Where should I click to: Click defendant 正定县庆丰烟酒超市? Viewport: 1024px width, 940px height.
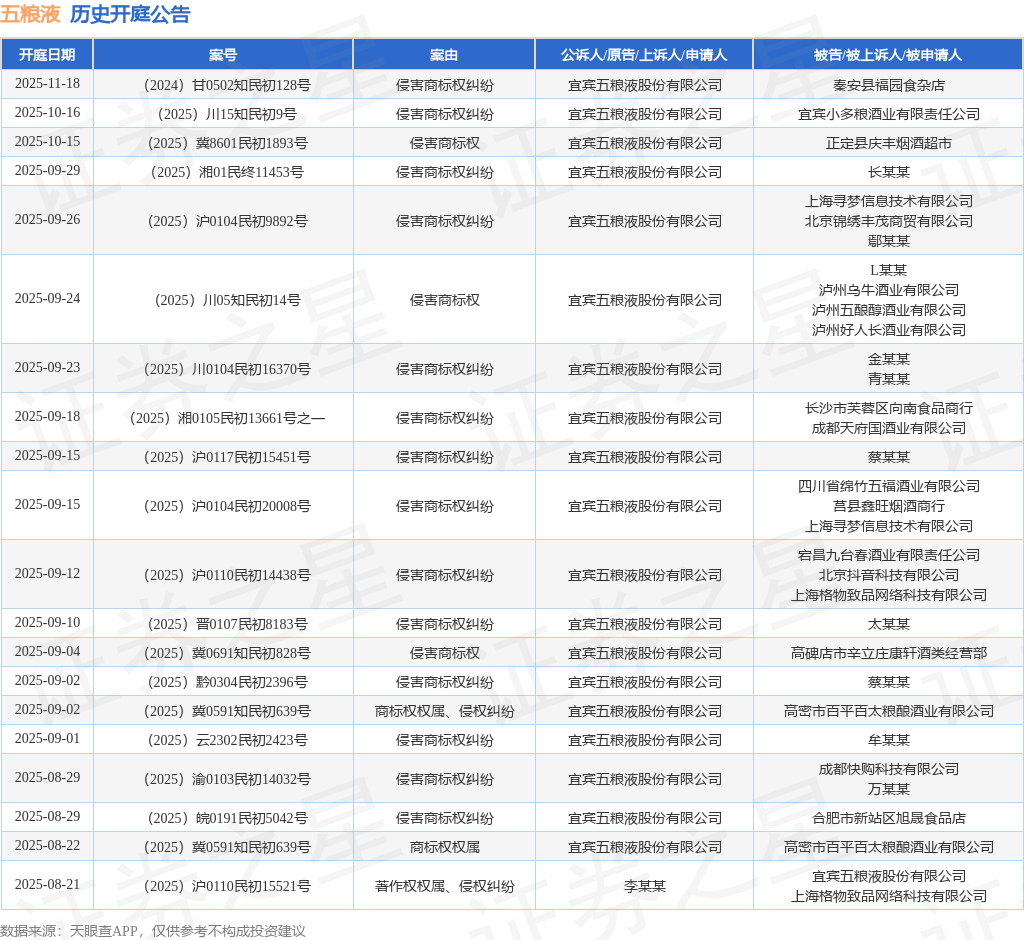(x=888, y=143)
